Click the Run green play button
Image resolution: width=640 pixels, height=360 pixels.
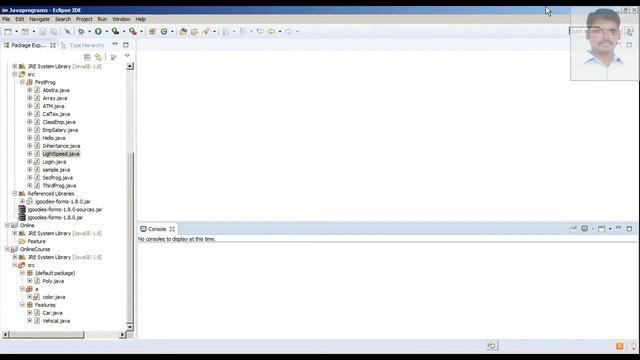98,31
